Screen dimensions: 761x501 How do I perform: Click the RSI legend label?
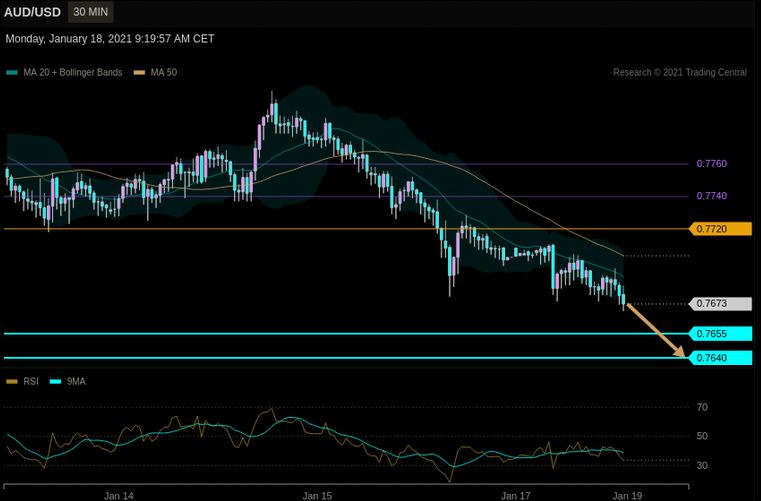[x=31, y=382]
